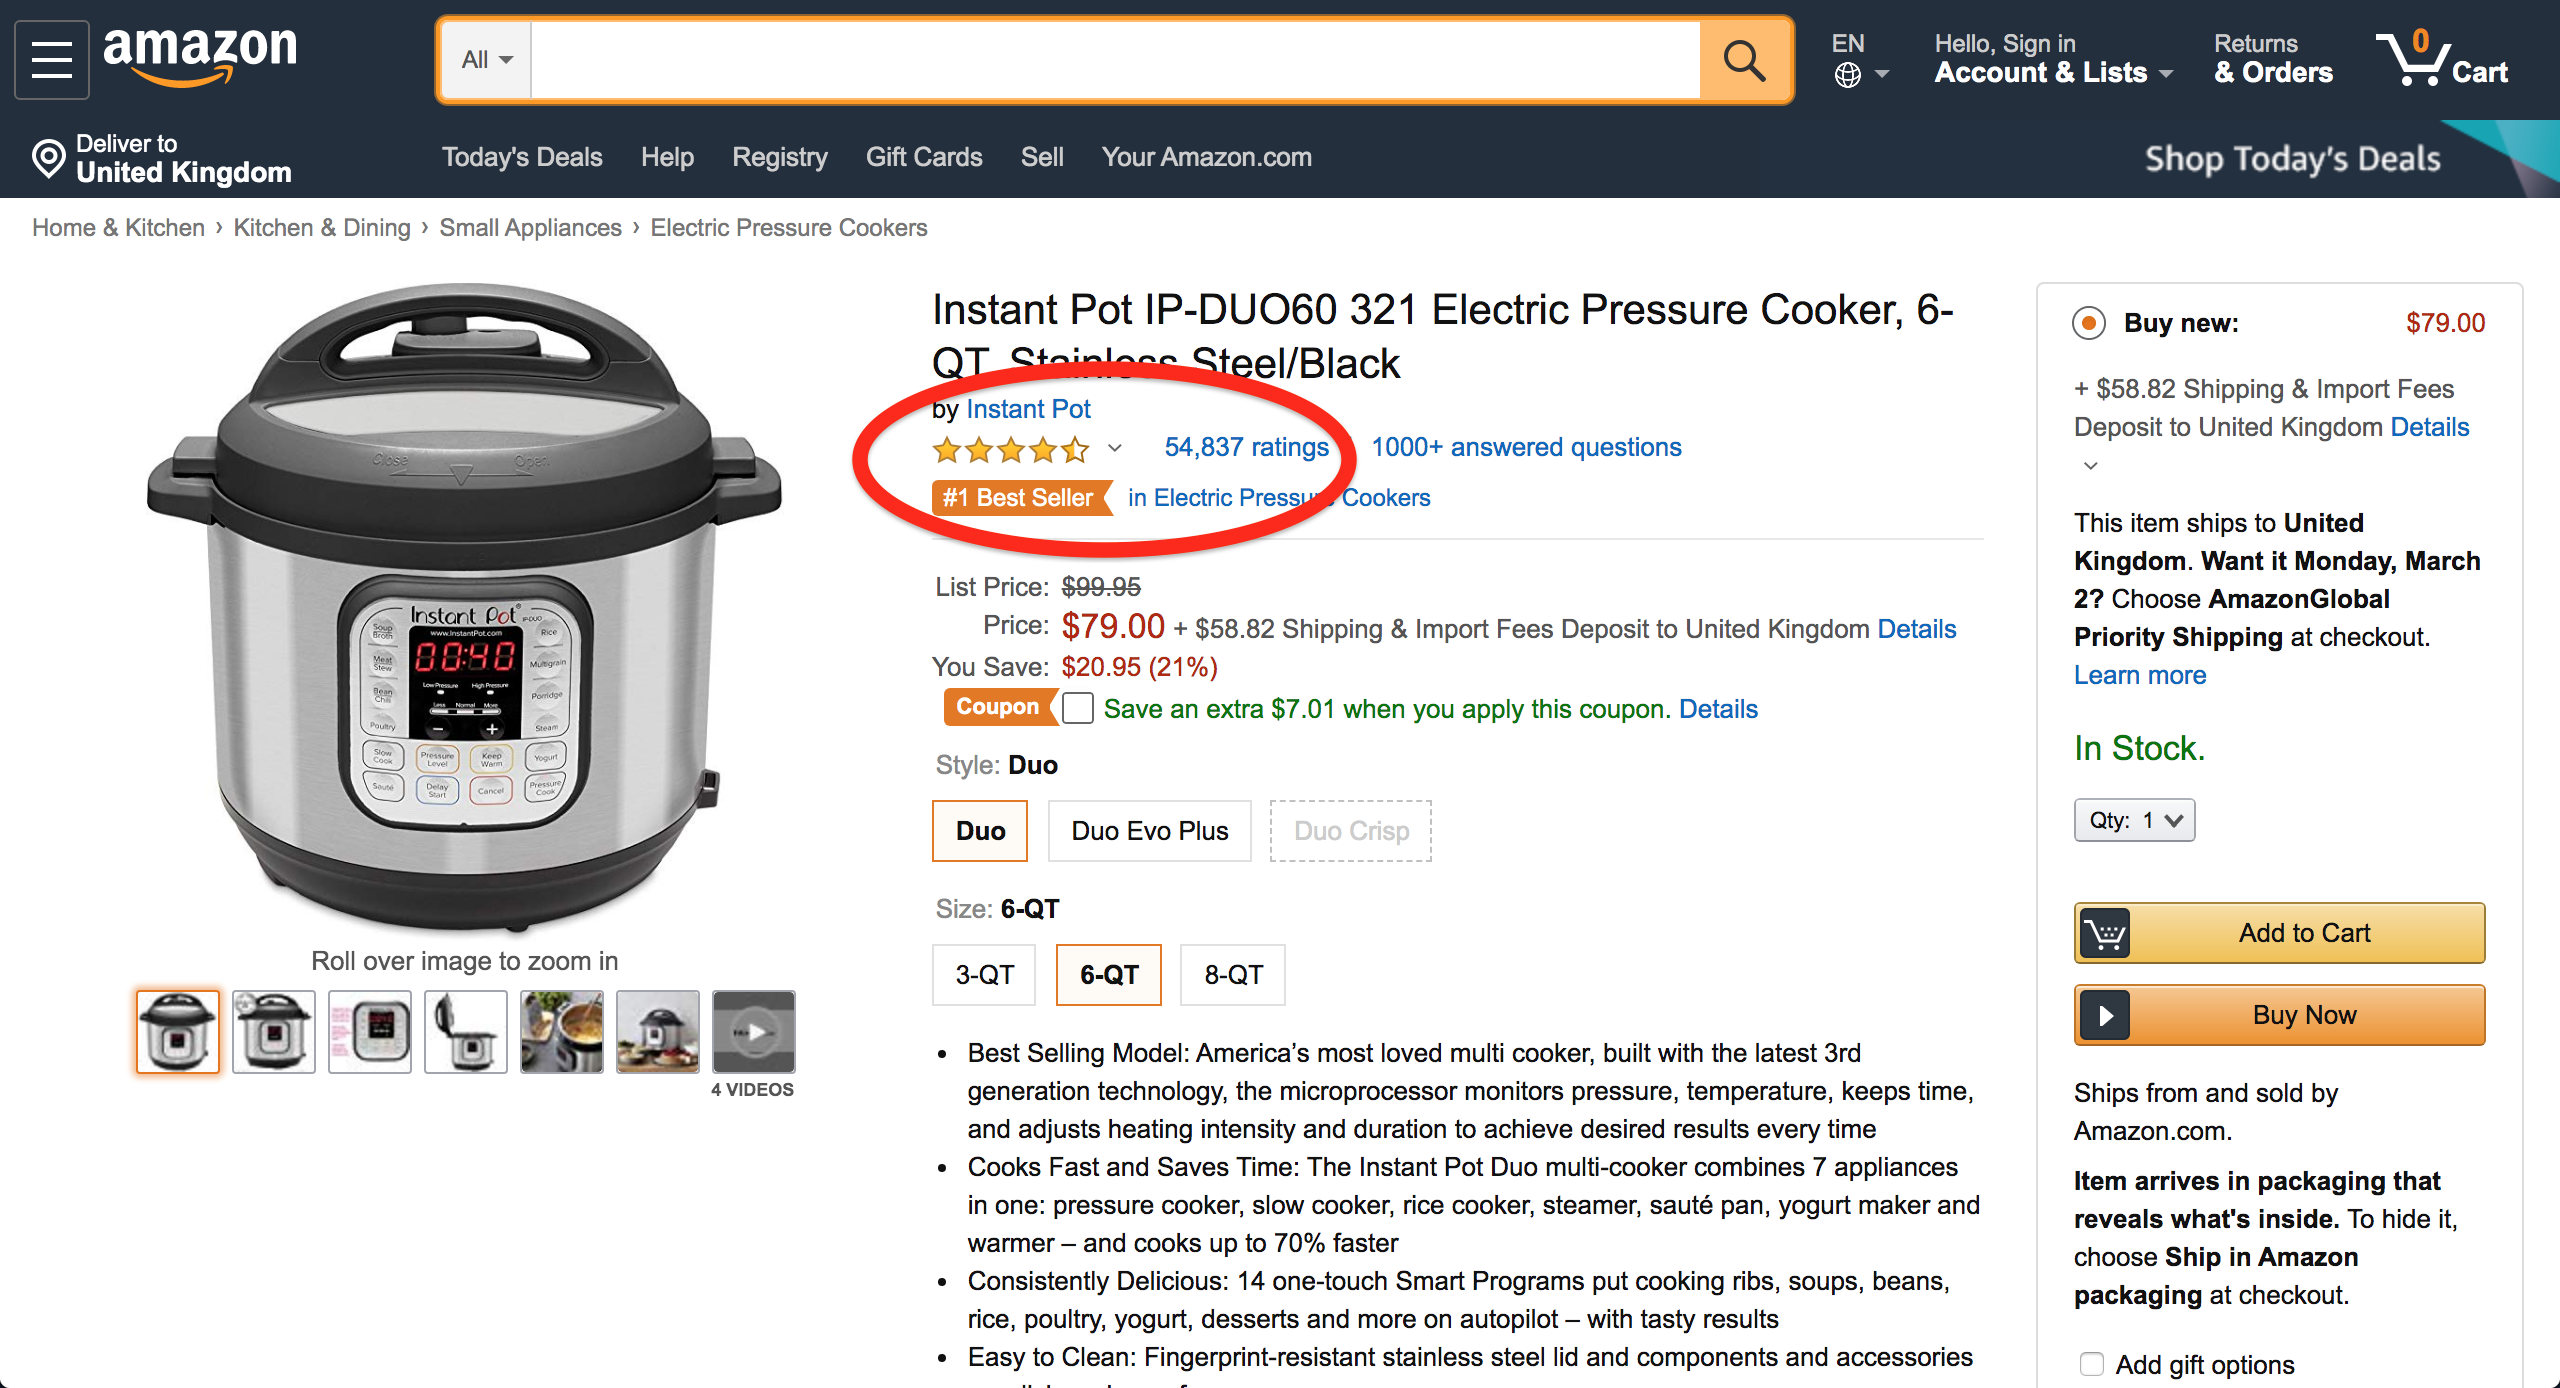
Task: Open the hamburger navigation menu
Action: (x=51, y=58)
